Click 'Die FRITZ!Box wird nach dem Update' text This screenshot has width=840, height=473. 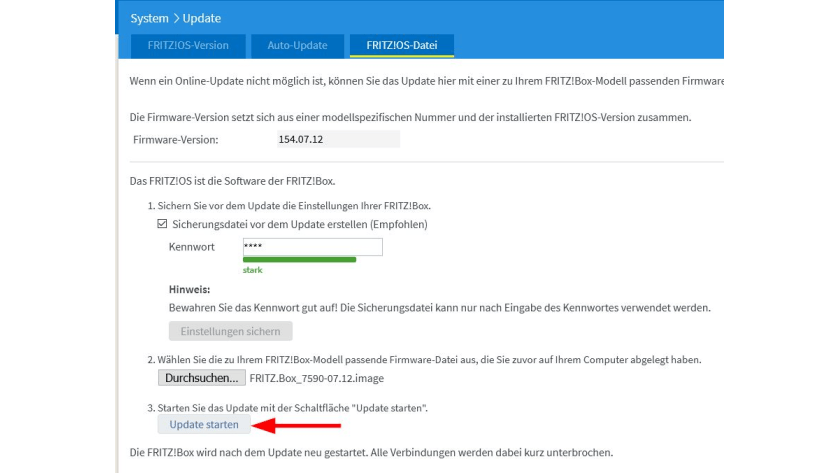[371, 453]
